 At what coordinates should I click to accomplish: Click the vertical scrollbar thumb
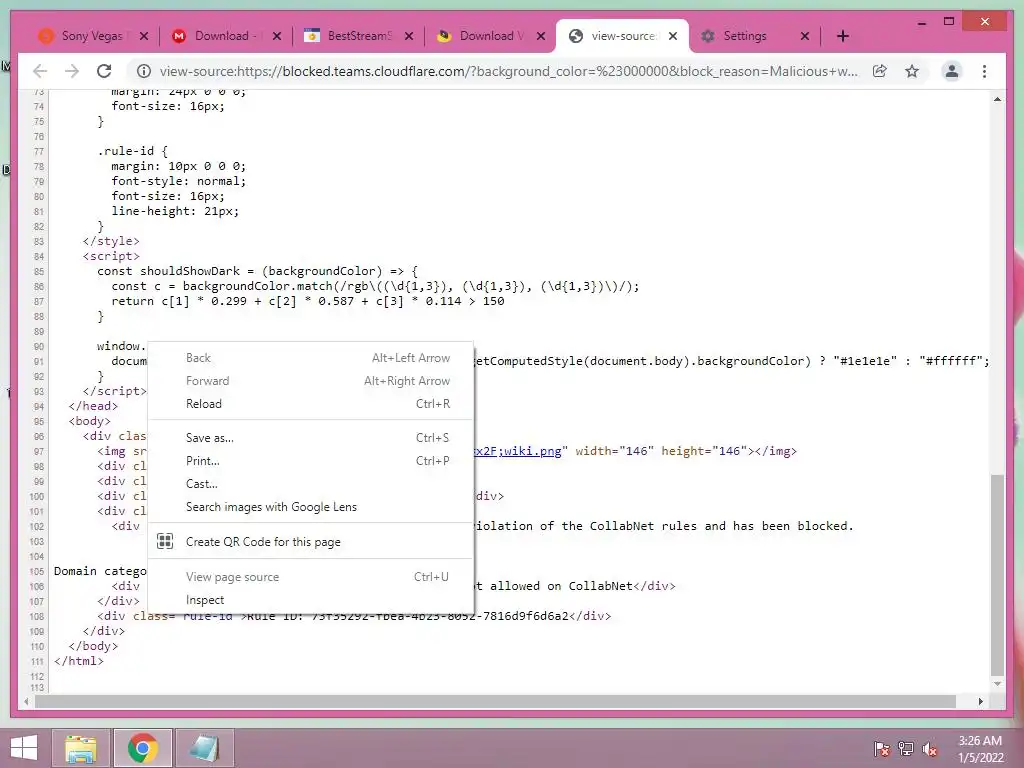[997, 575]
